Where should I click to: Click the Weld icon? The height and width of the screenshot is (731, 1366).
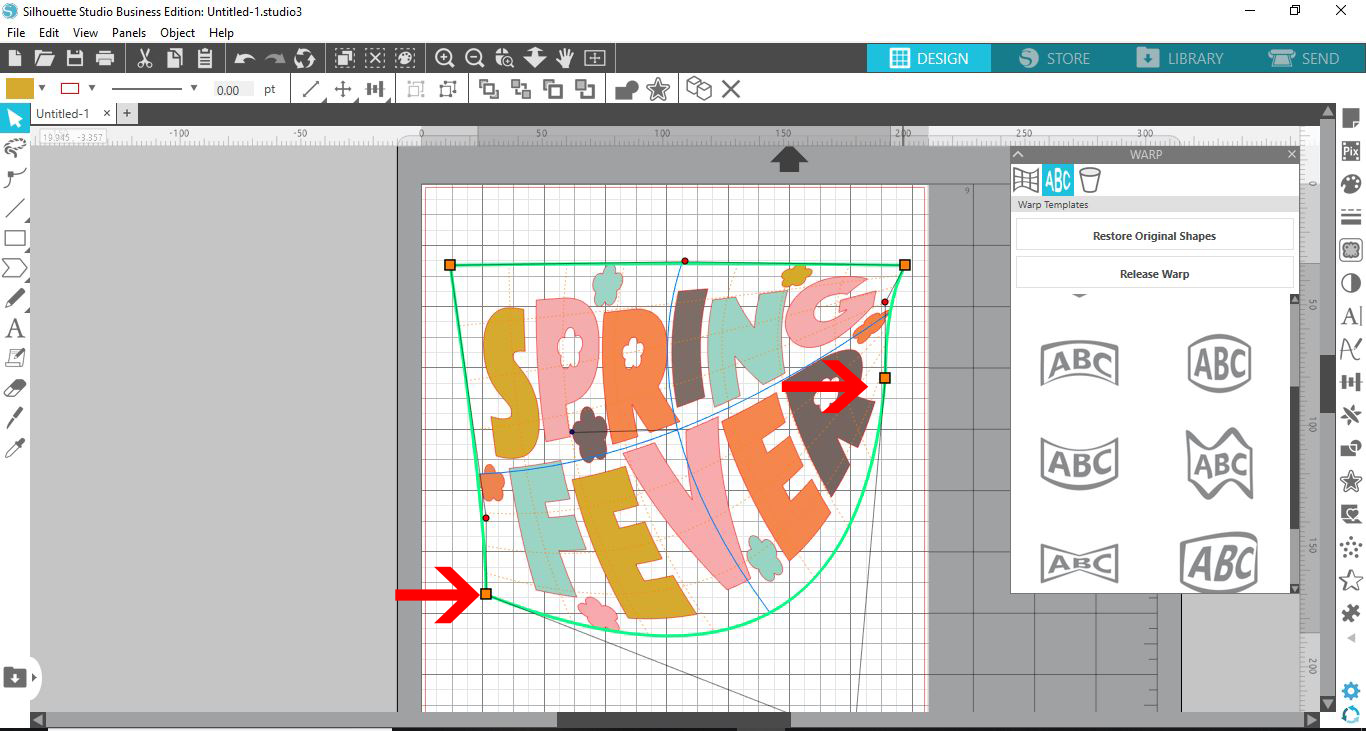click(x=627, y=89)
